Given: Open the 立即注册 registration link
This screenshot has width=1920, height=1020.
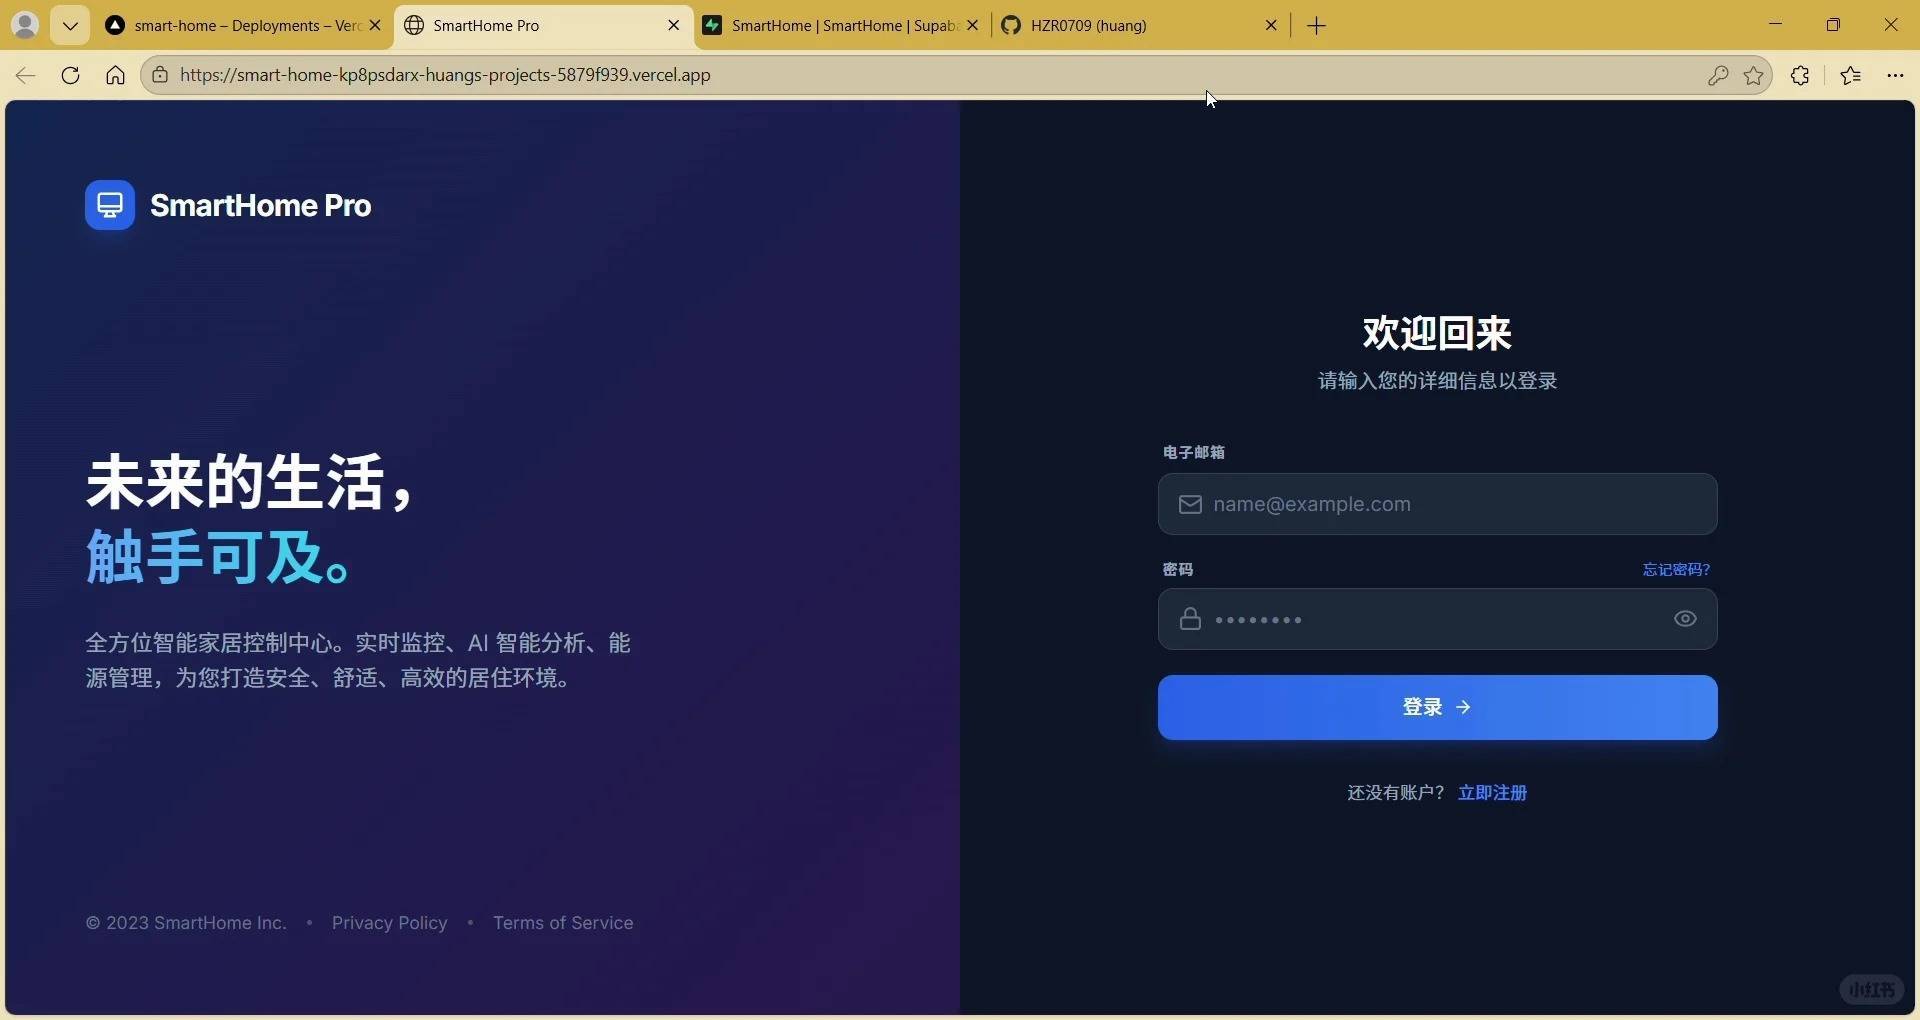Looking at the screenshot, I should 1492,793.
